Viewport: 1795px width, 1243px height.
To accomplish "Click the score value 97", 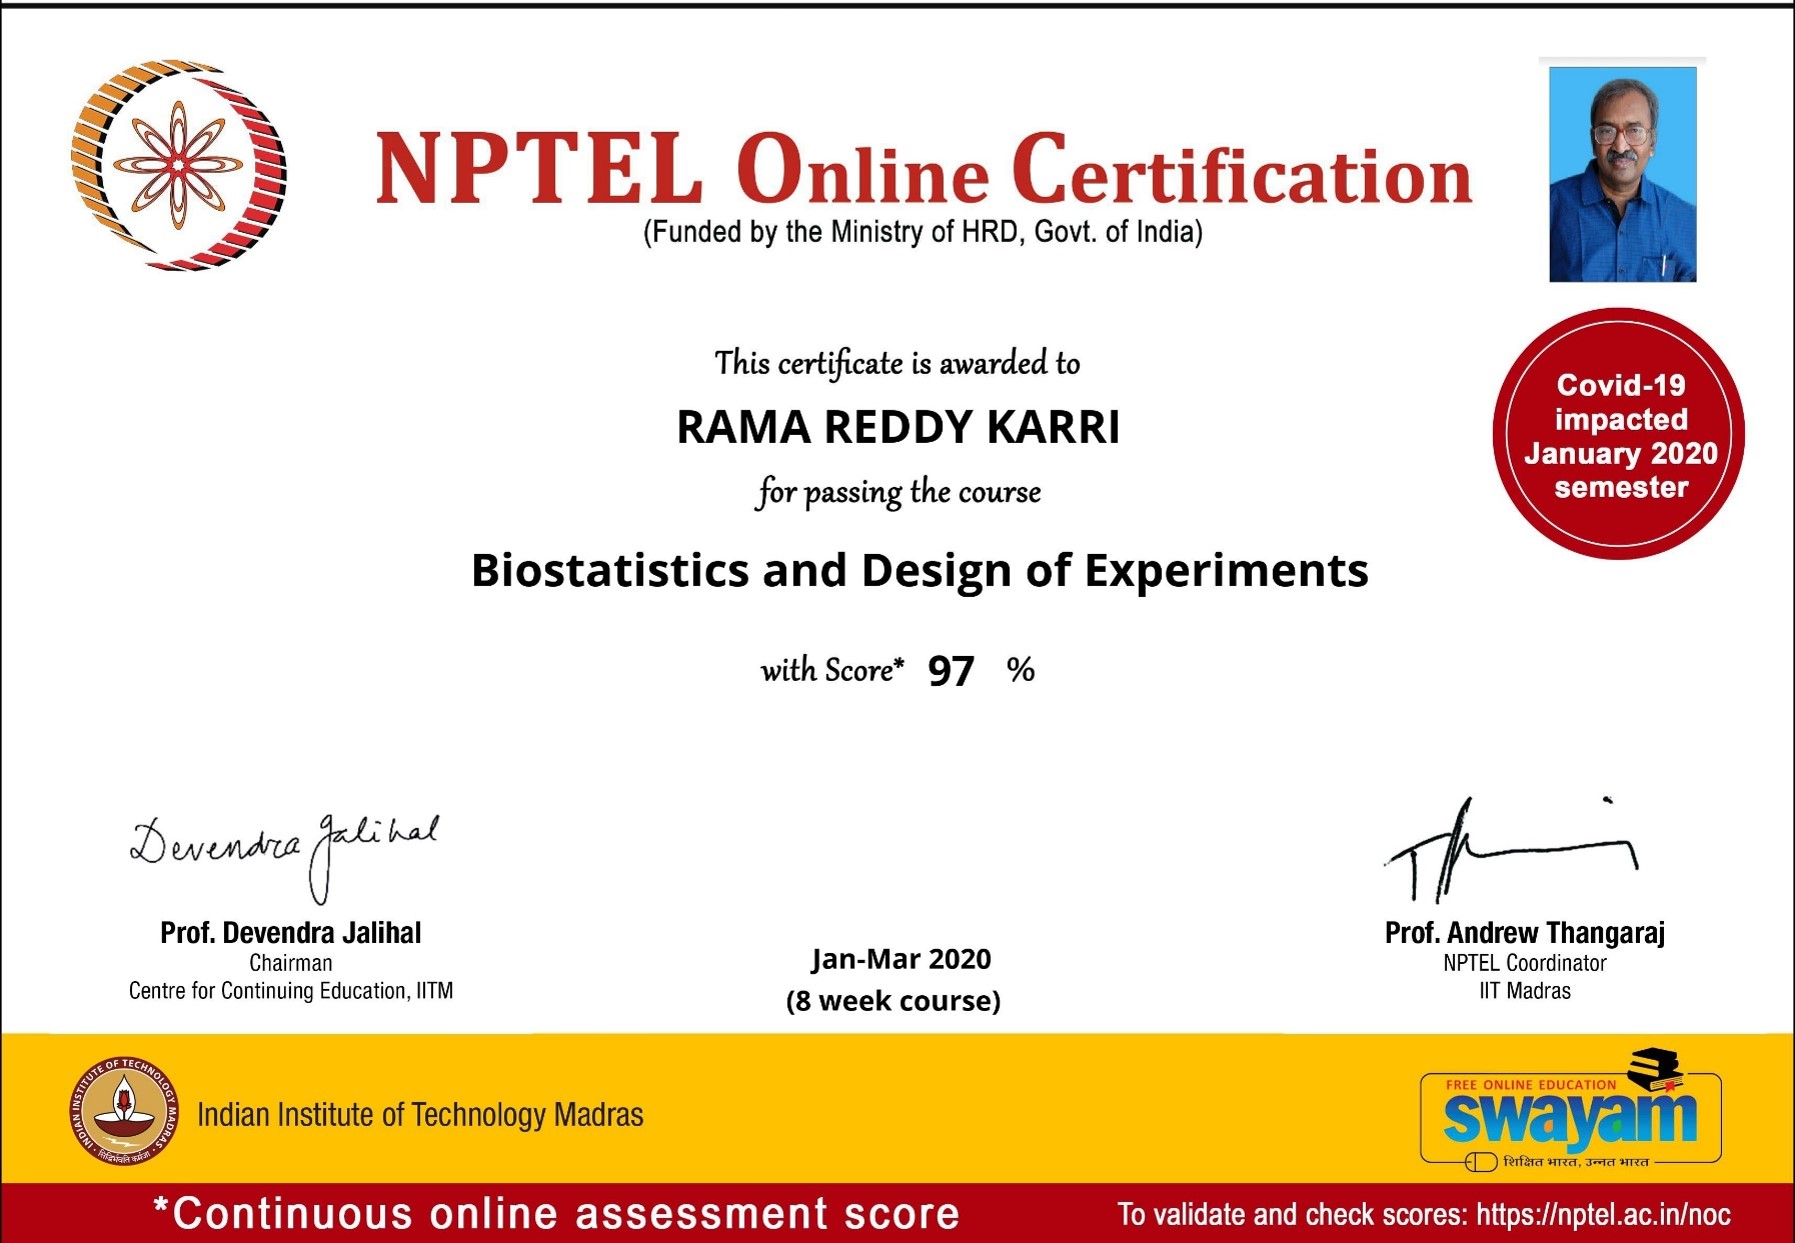I will [x=950, y=671].
